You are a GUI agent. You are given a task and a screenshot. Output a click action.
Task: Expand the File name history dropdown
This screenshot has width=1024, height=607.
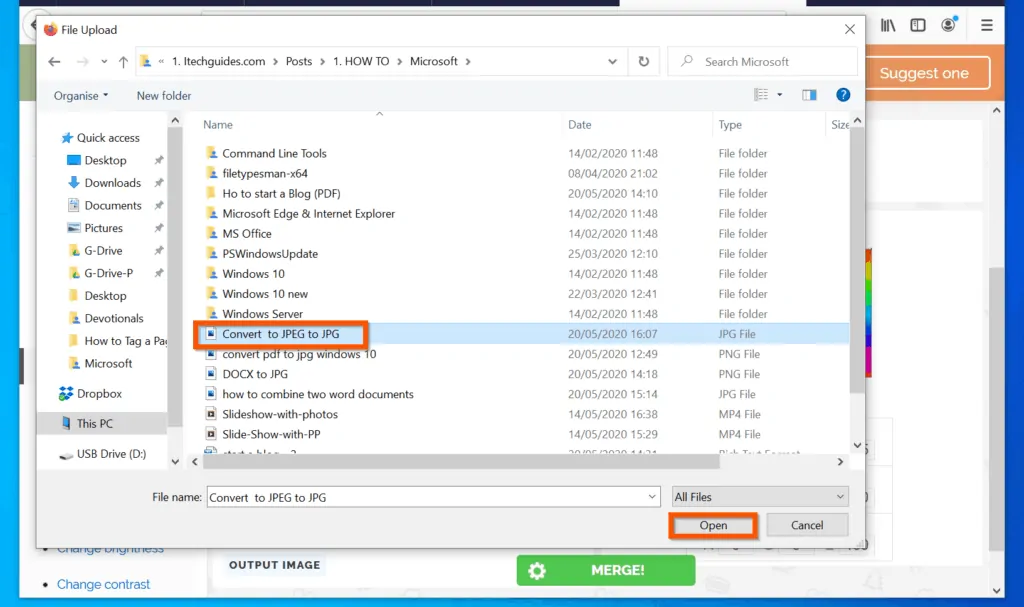point(652,497)
